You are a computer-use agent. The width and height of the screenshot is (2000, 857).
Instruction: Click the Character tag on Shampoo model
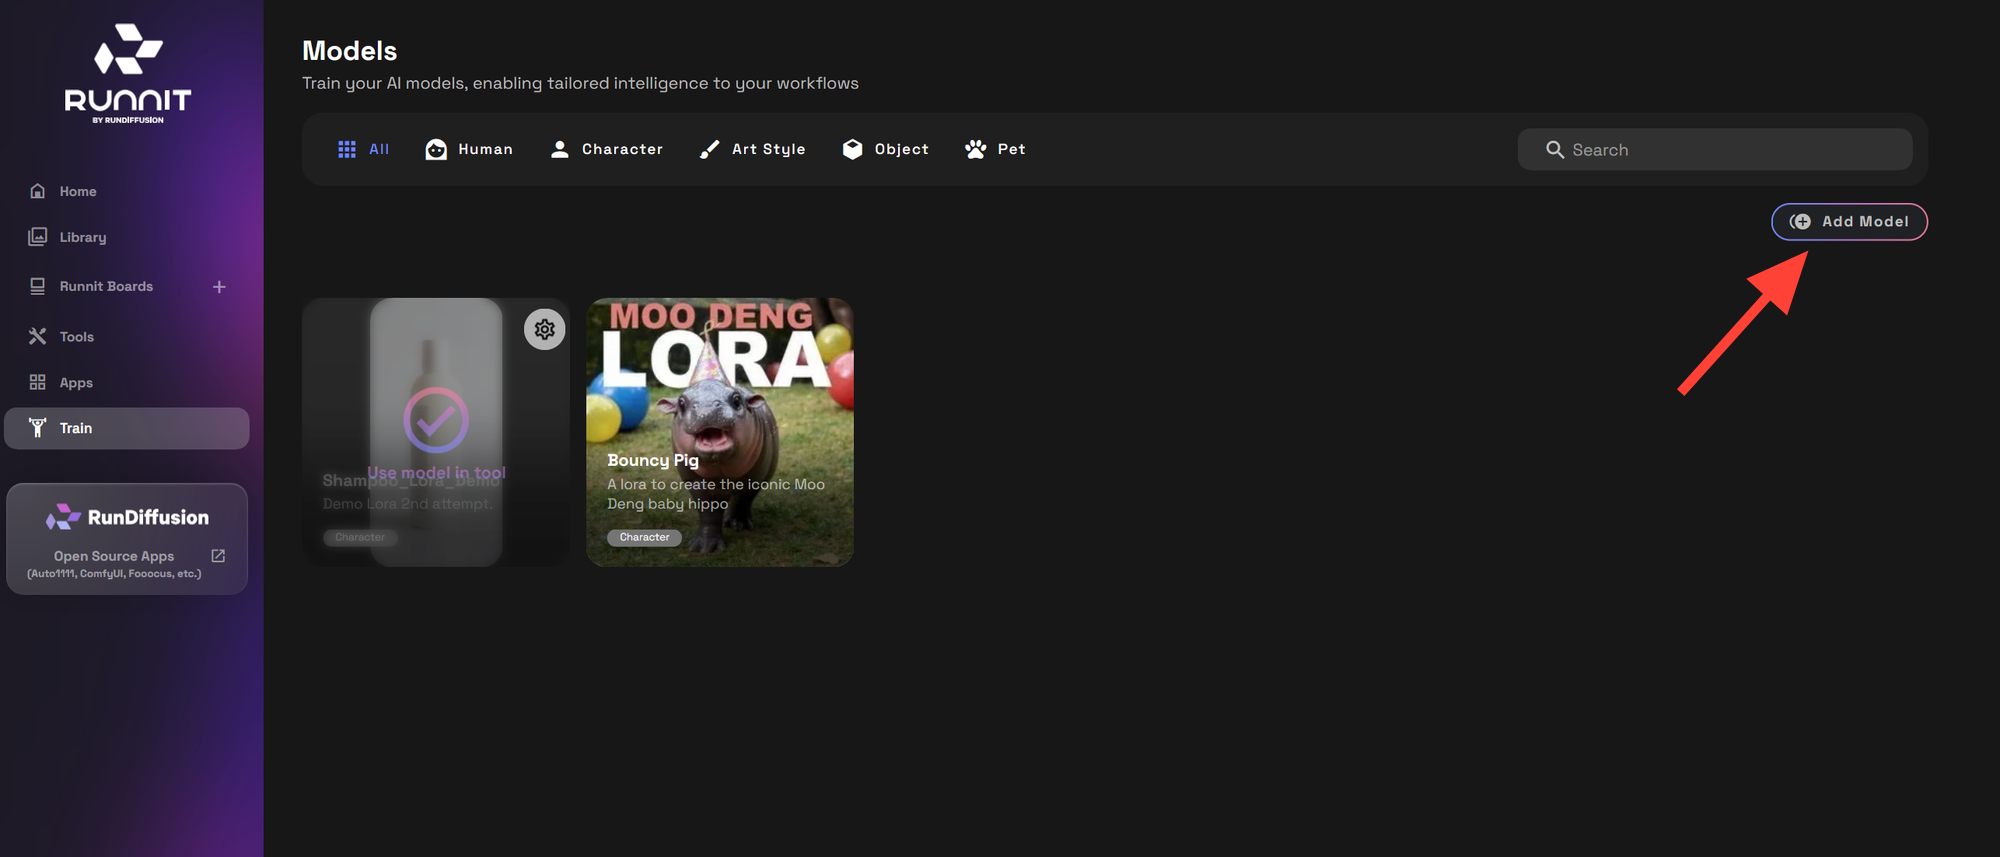pos(360,537)
